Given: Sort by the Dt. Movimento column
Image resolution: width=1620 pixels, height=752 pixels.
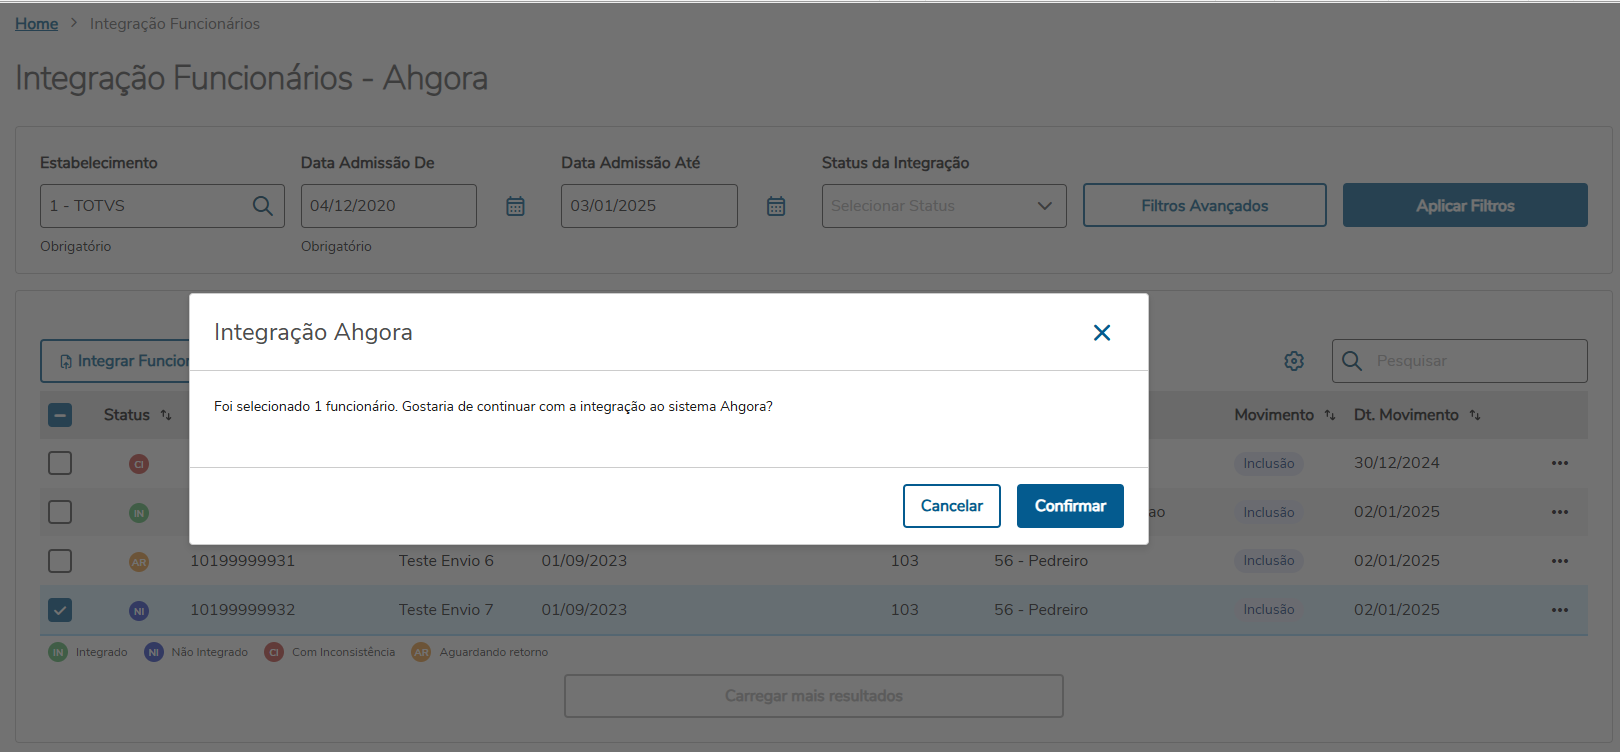Looking at the screenshot, I should 1475,415.
